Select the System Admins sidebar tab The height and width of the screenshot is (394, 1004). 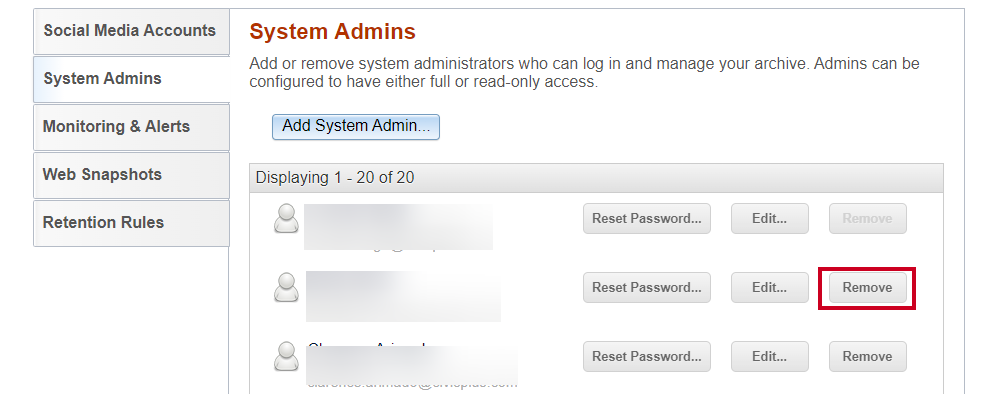[131, 79]
